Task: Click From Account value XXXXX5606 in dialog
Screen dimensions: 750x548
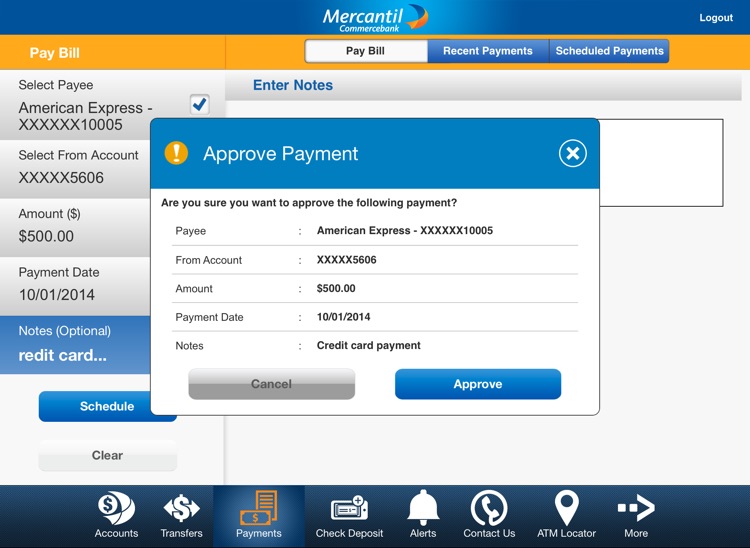Action: pos(346,260)
